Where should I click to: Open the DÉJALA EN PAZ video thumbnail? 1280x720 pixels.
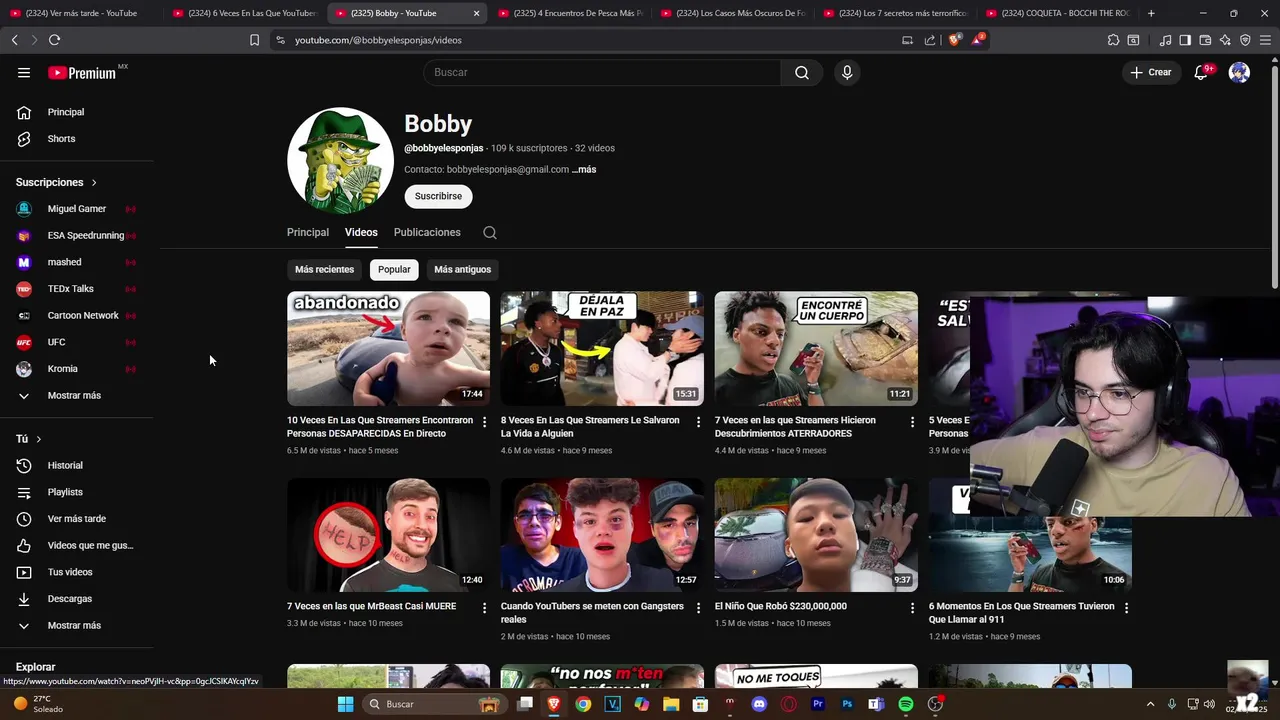click(602, 348)
